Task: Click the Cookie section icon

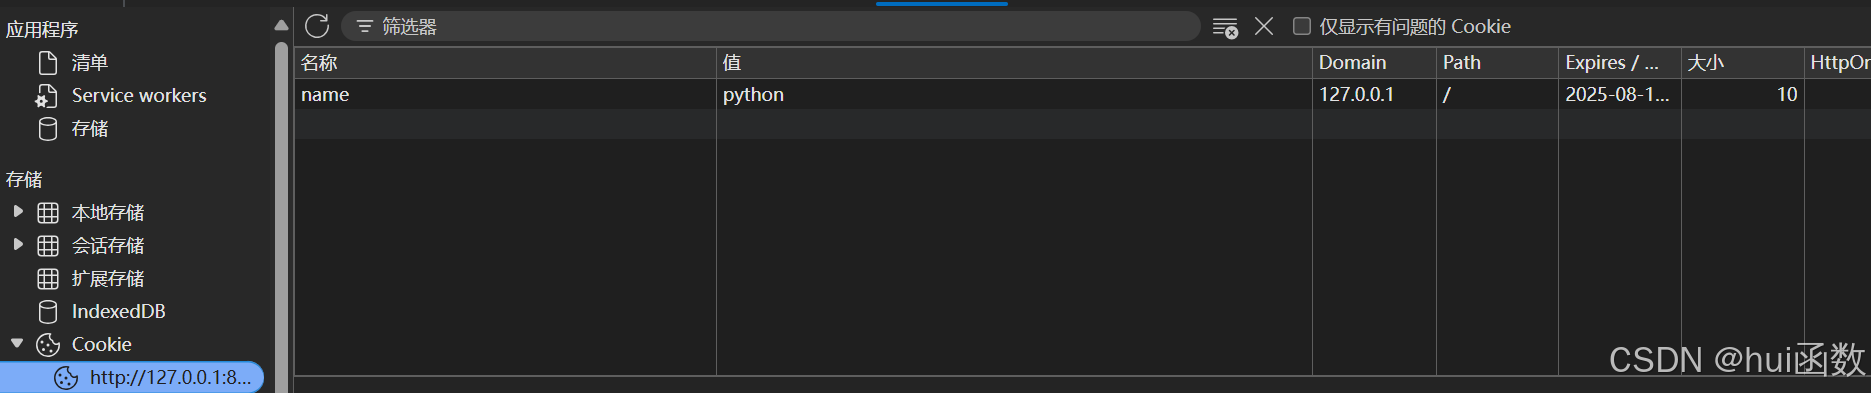Action: (48, 345)
